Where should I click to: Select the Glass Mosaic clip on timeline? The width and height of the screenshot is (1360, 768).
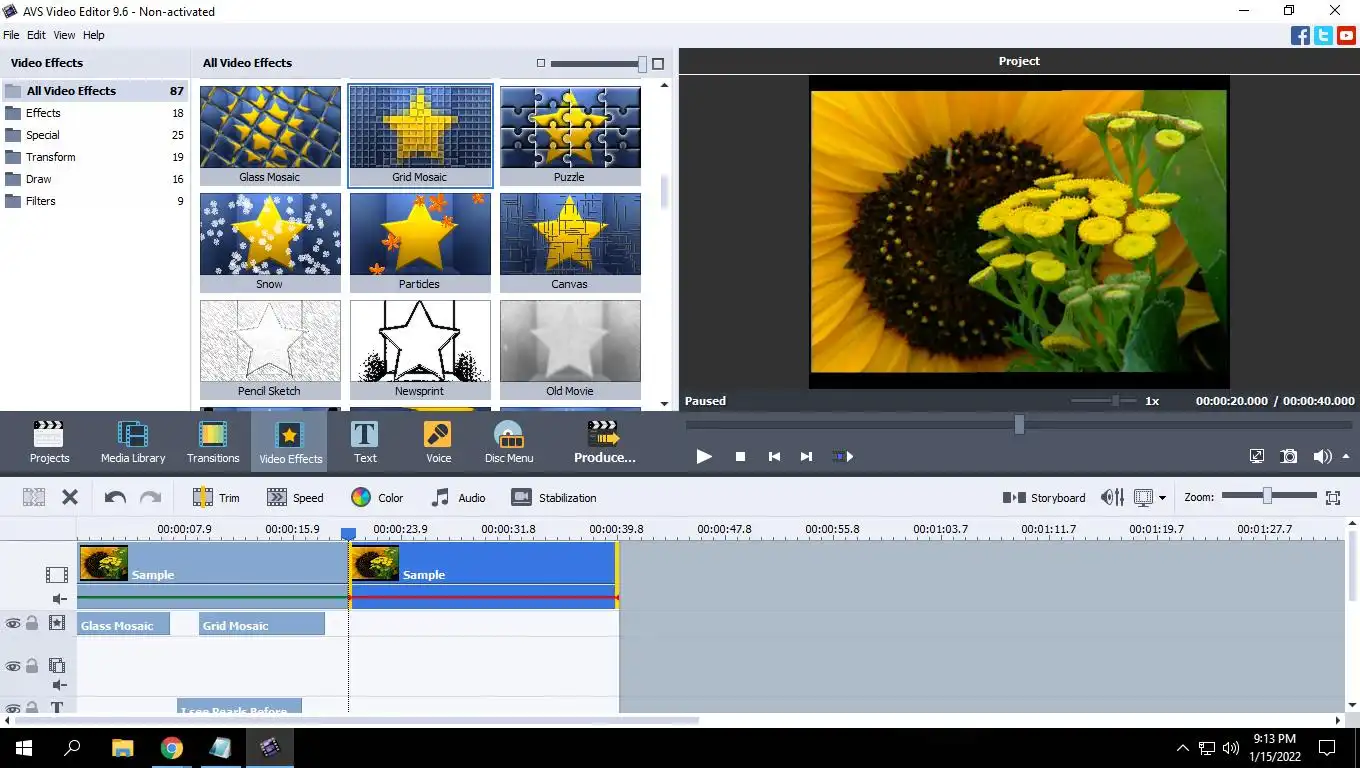[124, 625]
